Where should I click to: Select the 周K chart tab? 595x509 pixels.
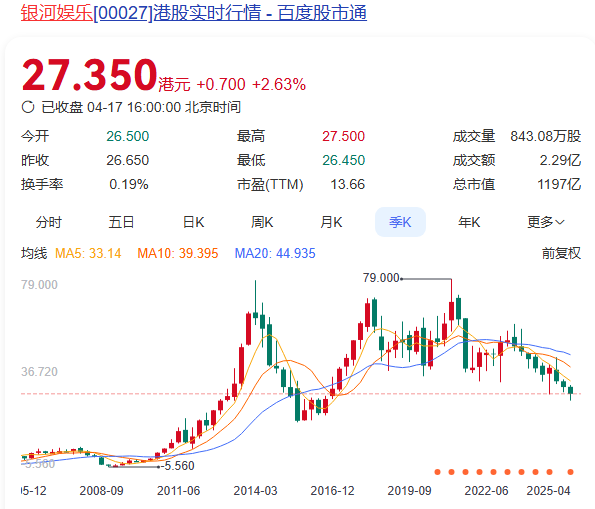pyautogui.click(x=262, y=222)
